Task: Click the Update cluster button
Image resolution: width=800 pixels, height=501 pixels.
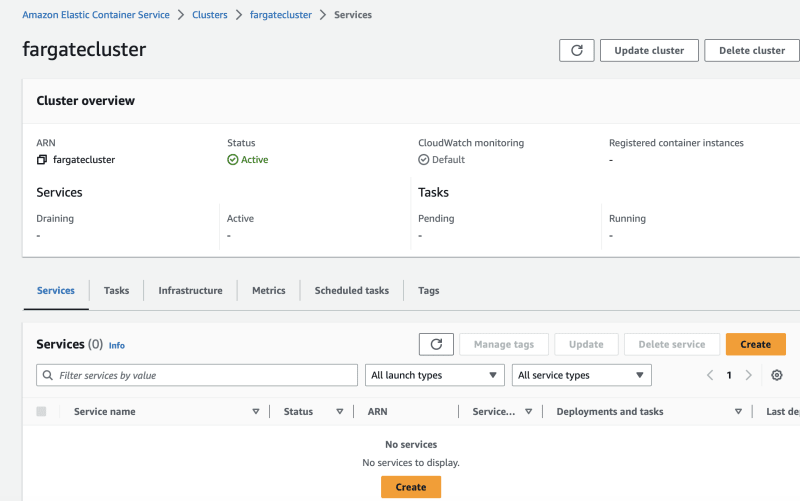Action: click(x=649, y=51)
